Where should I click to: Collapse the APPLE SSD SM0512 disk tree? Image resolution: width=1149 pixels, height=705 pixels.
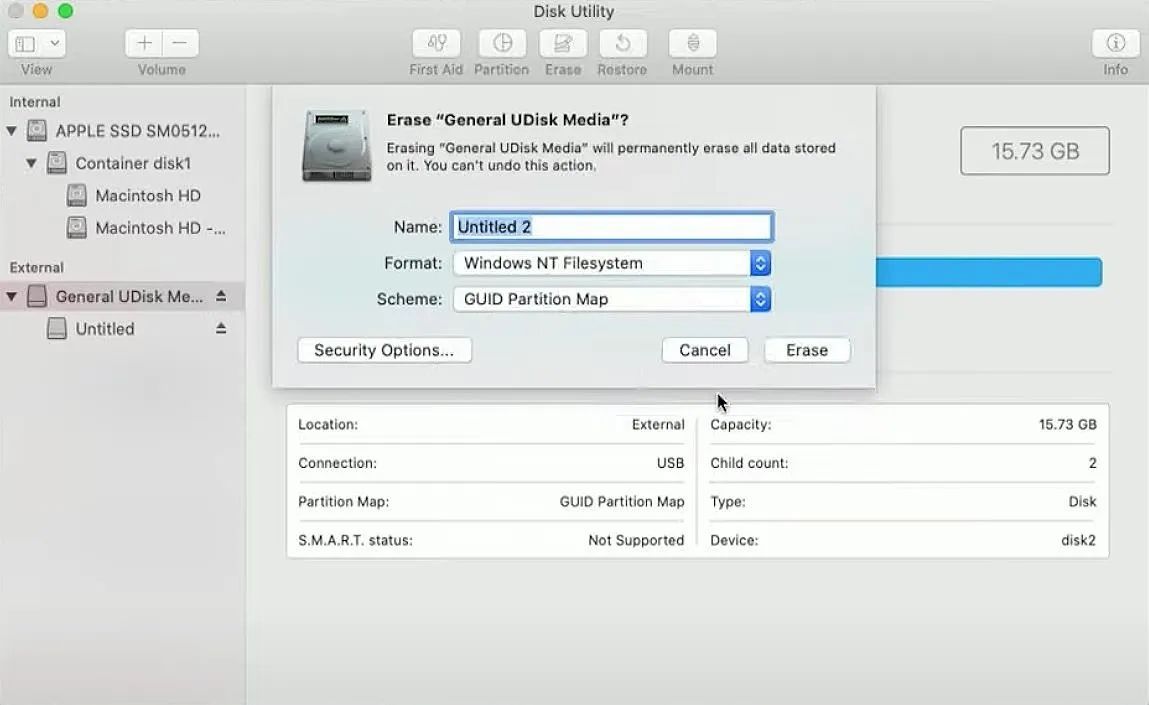pyautogui.click(x=12, y=131)
